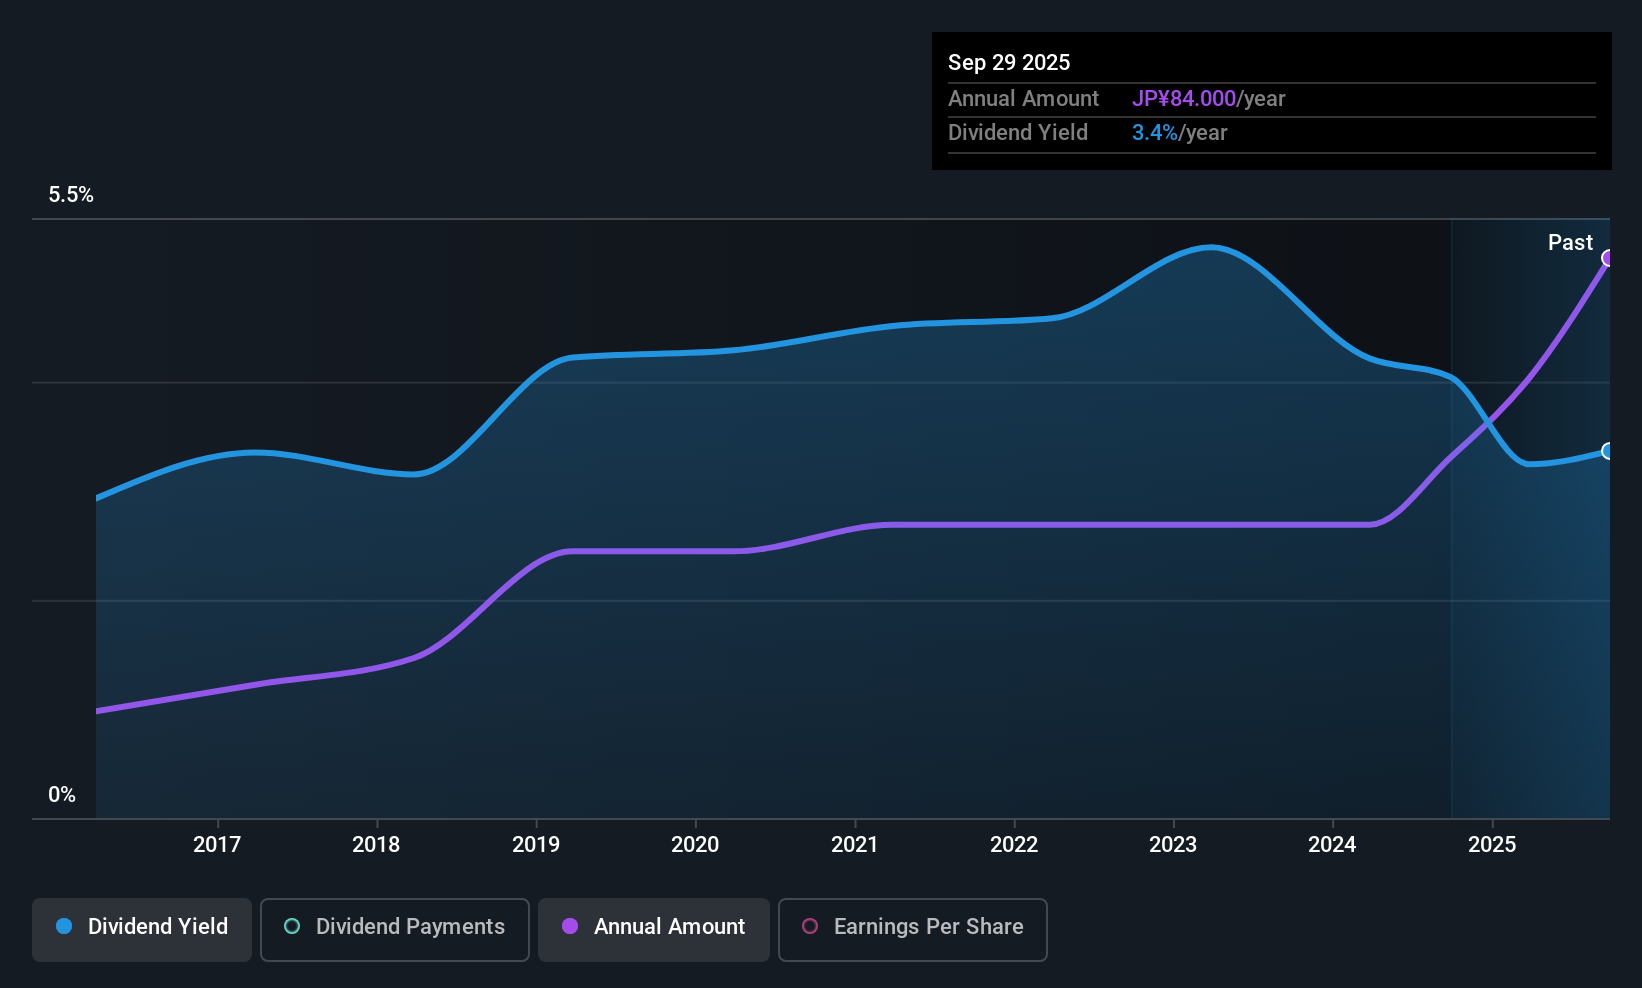1642x988 pixels.
Task: Toggle the Annual Amount series visibility
Action: point(653,928)
